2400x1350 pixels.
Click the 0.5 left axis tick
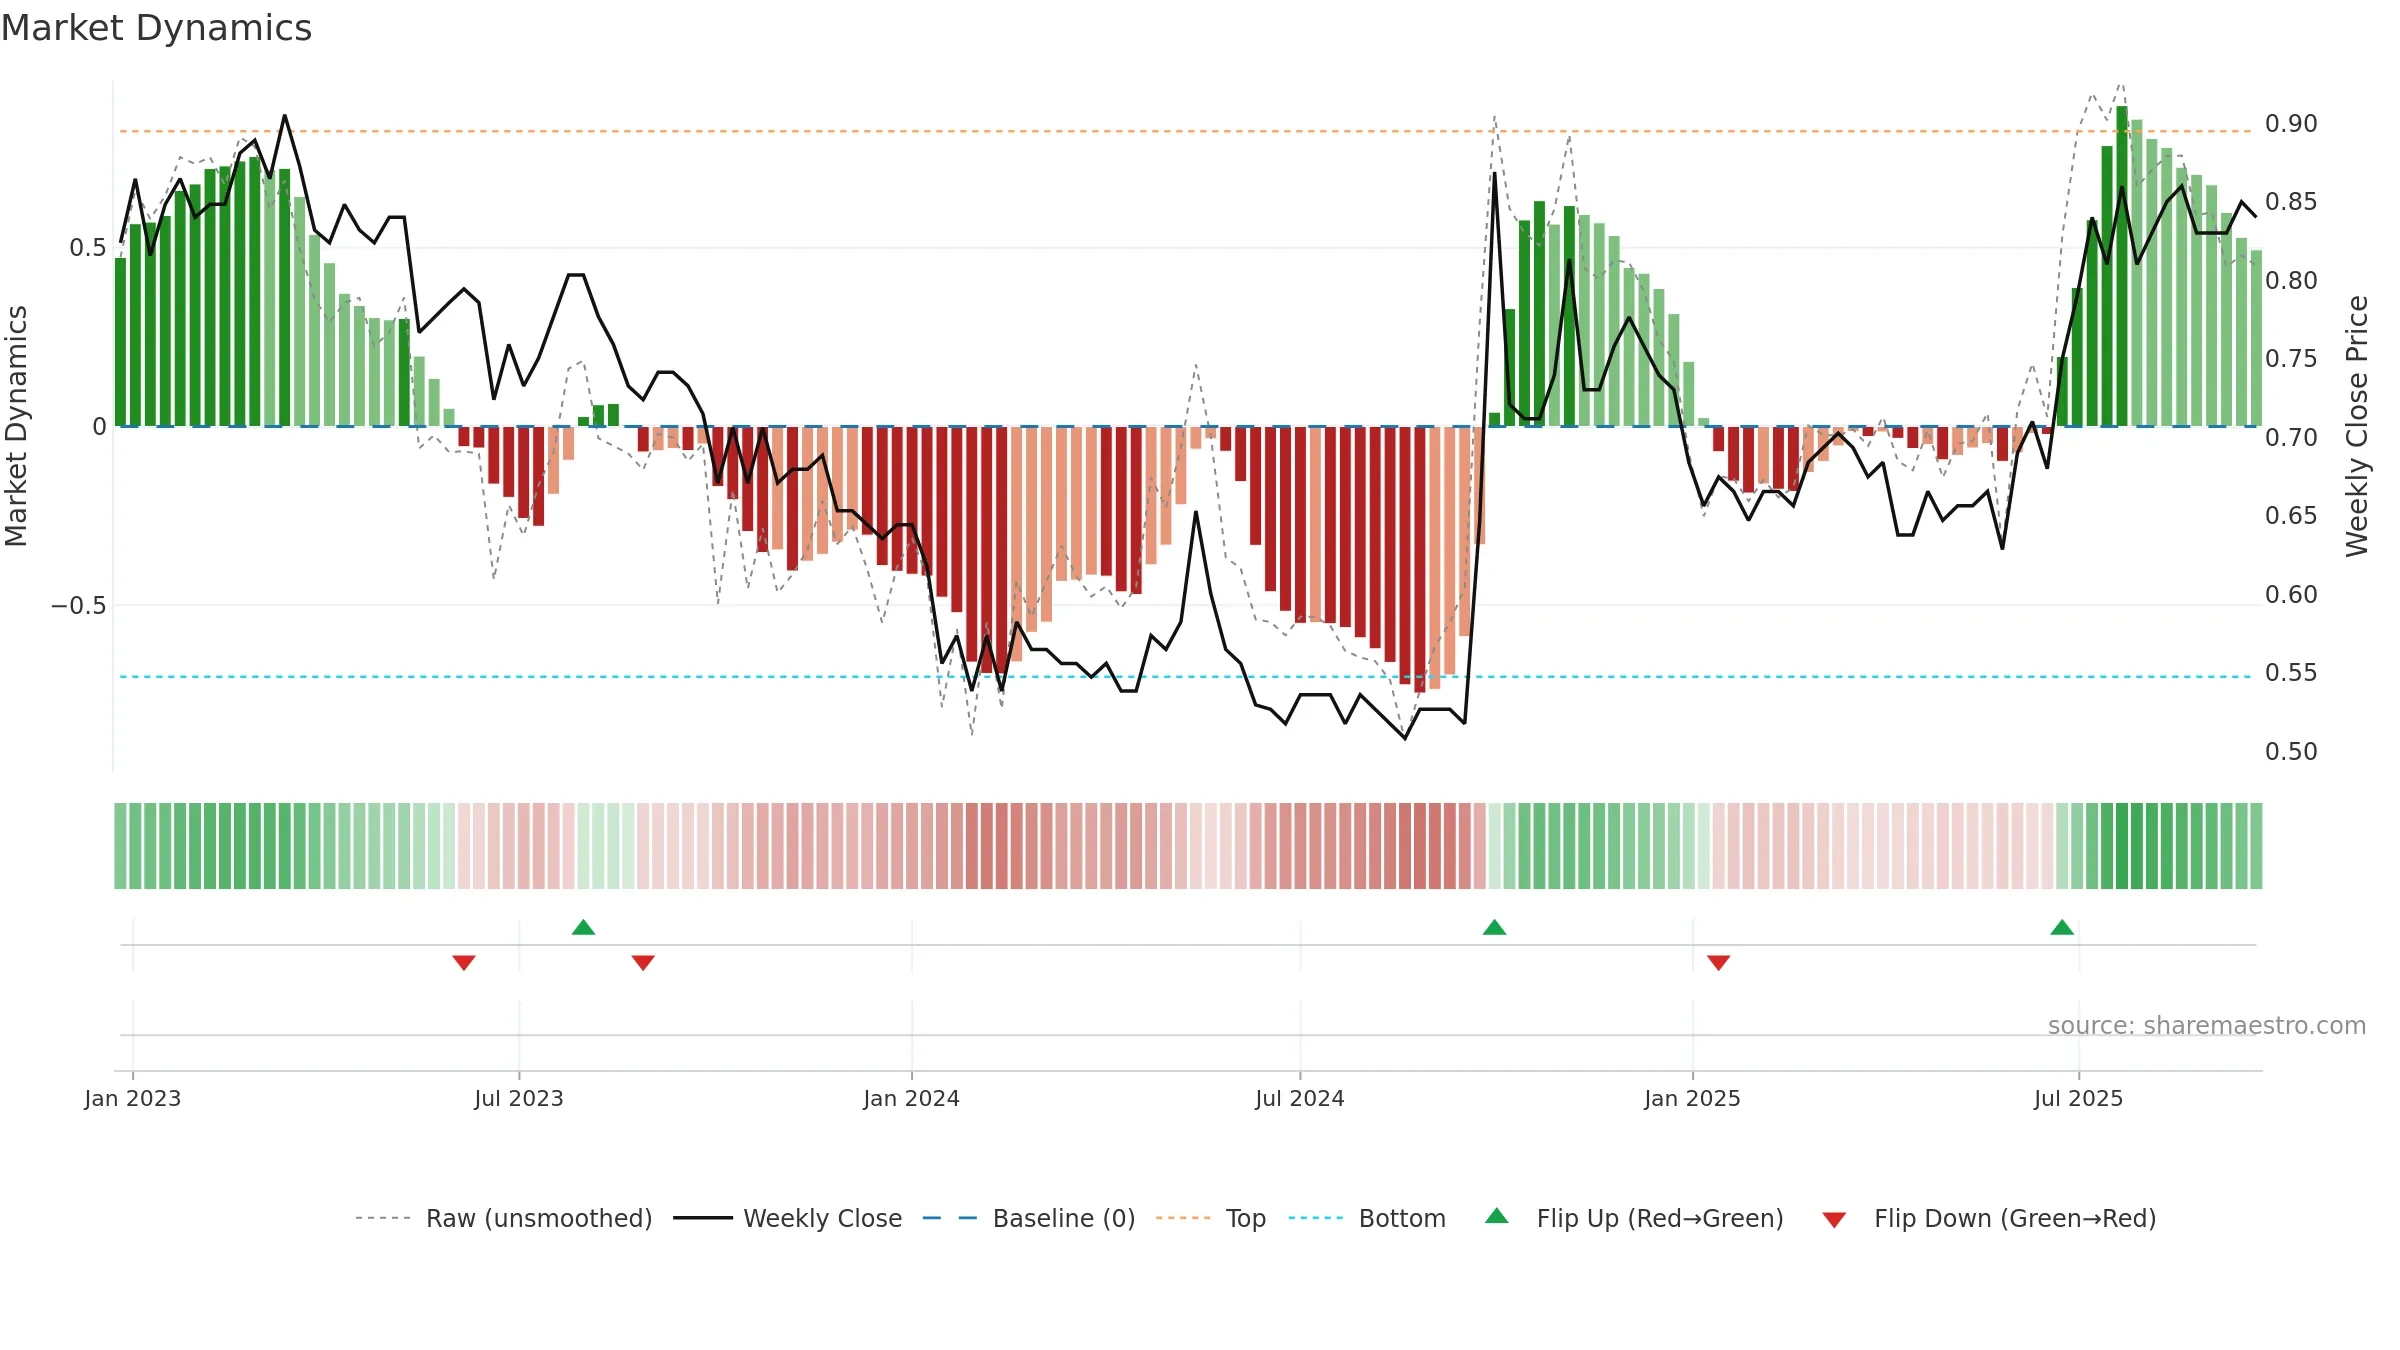tap(88, 248)
